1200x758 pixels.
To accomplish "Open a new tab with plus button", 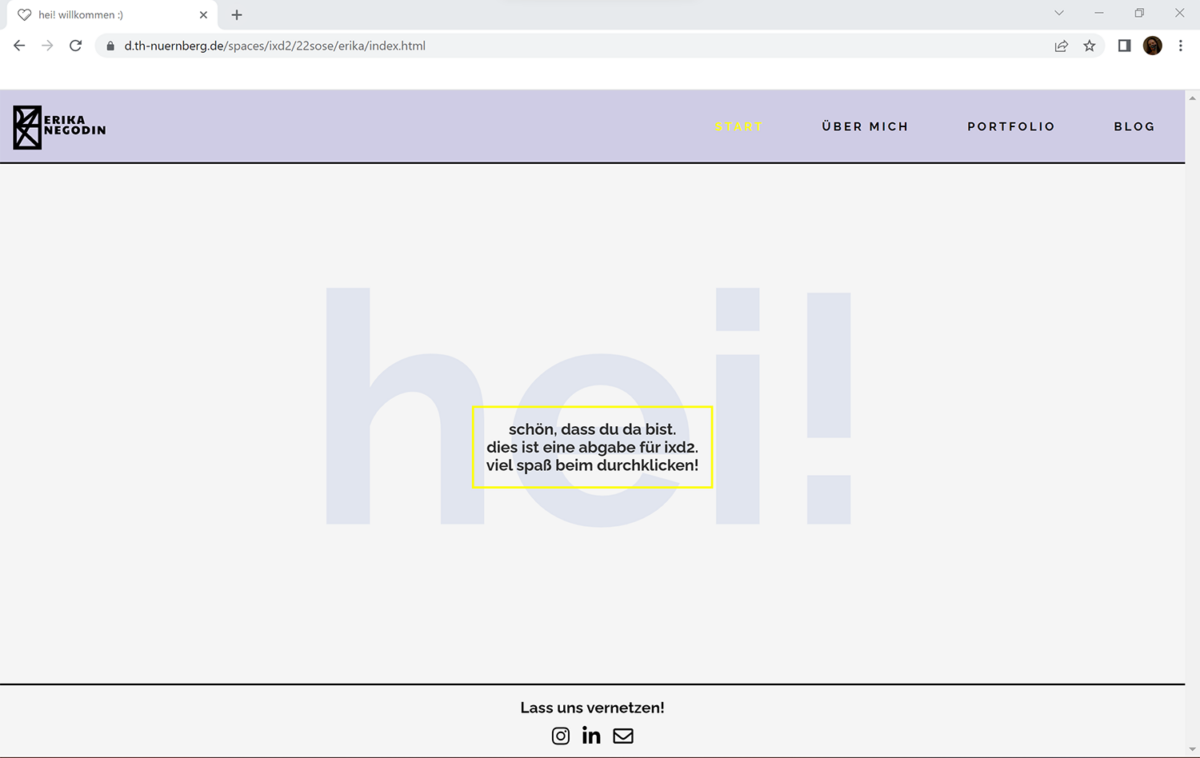I will coord(237,15).
